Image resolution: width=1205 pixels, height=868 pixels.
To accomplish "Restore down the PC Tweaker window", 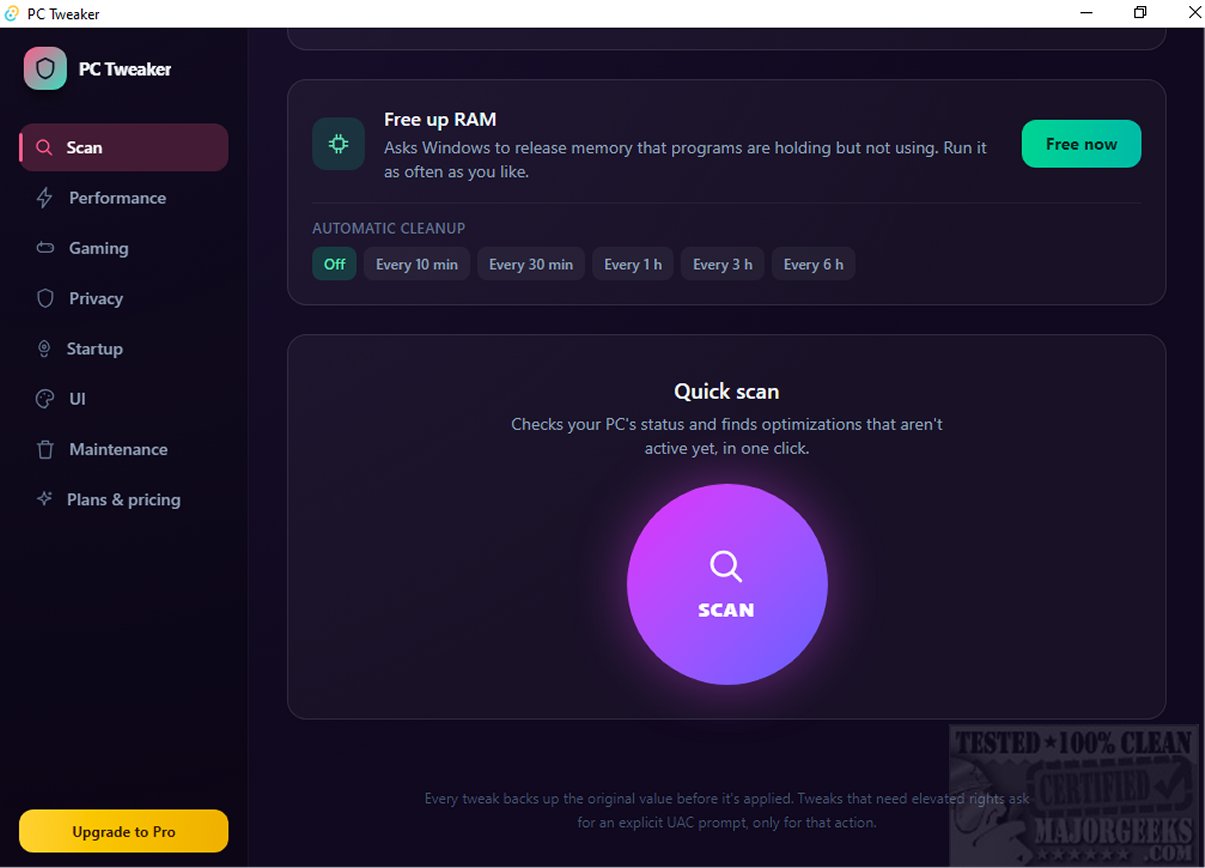I will (x=1140, y=13).
